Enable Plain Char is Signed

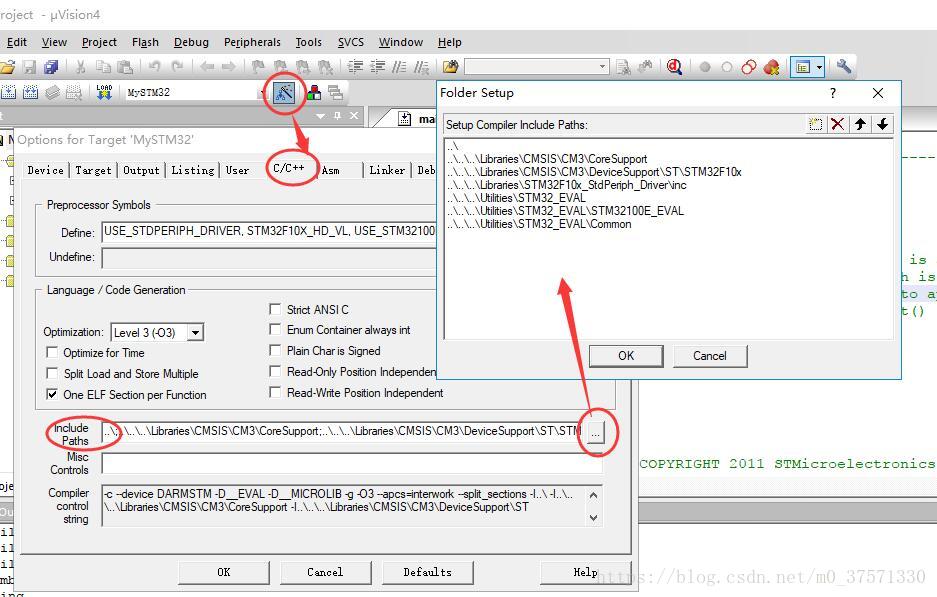click(x=275, y=350)
